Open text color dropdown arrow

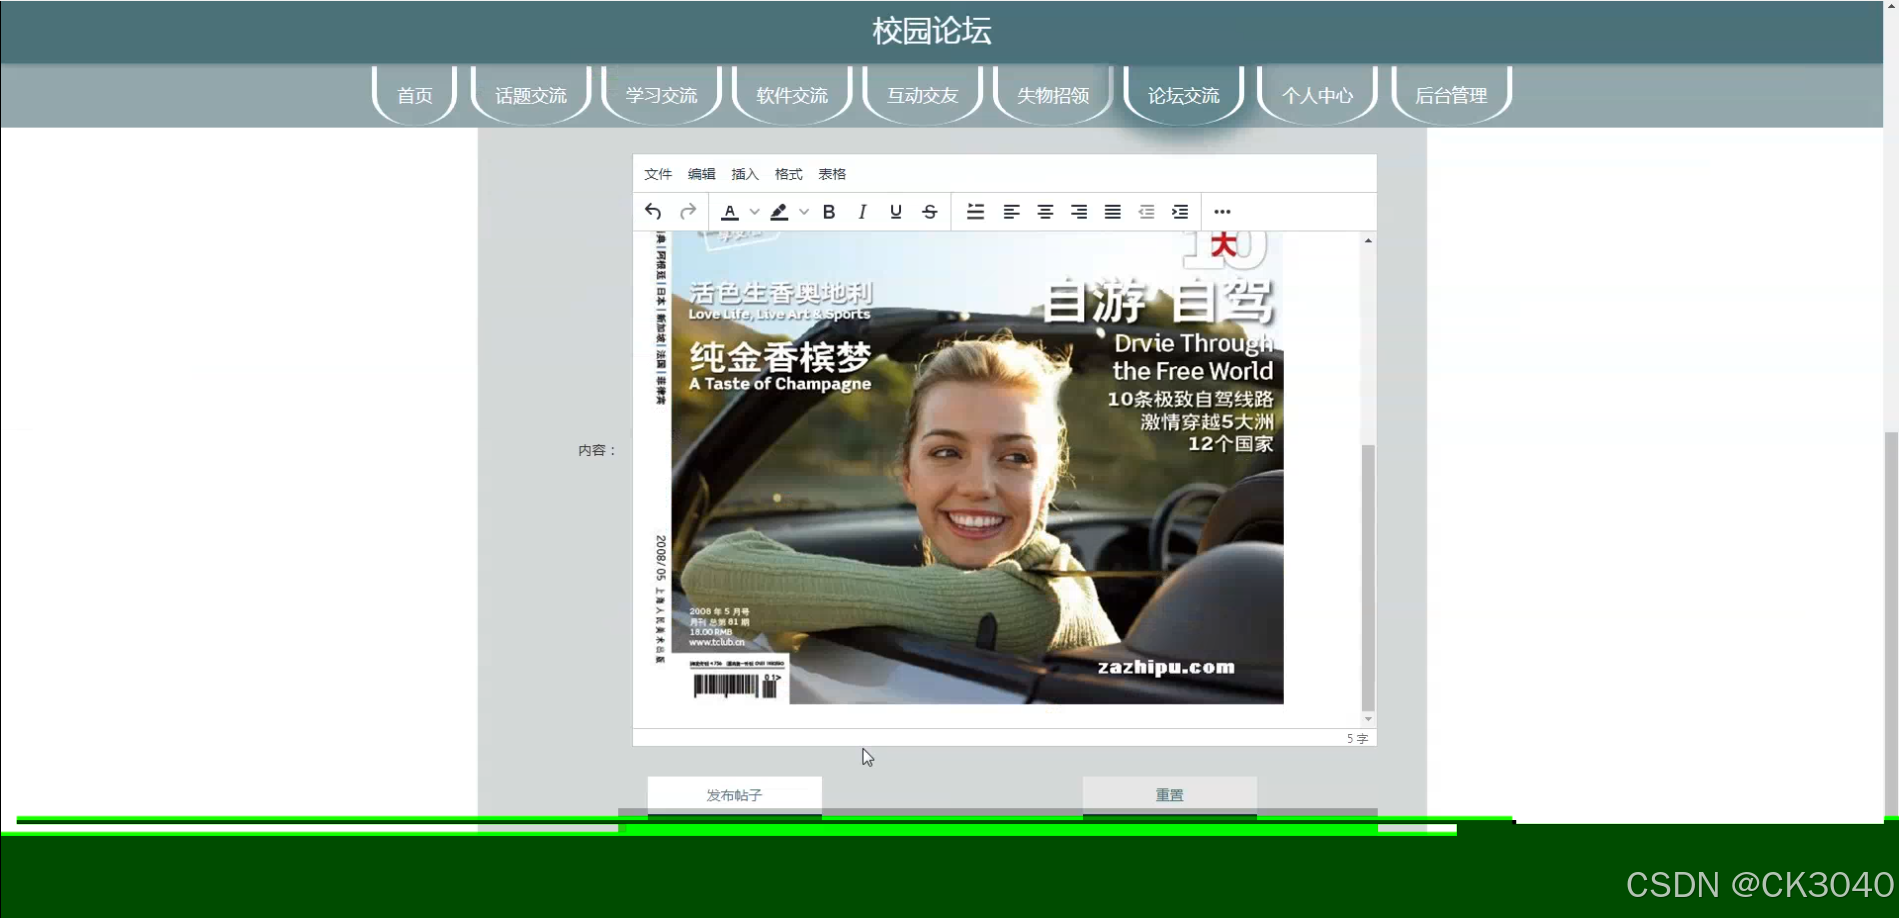pyautogui.click(x=755, y=212)
